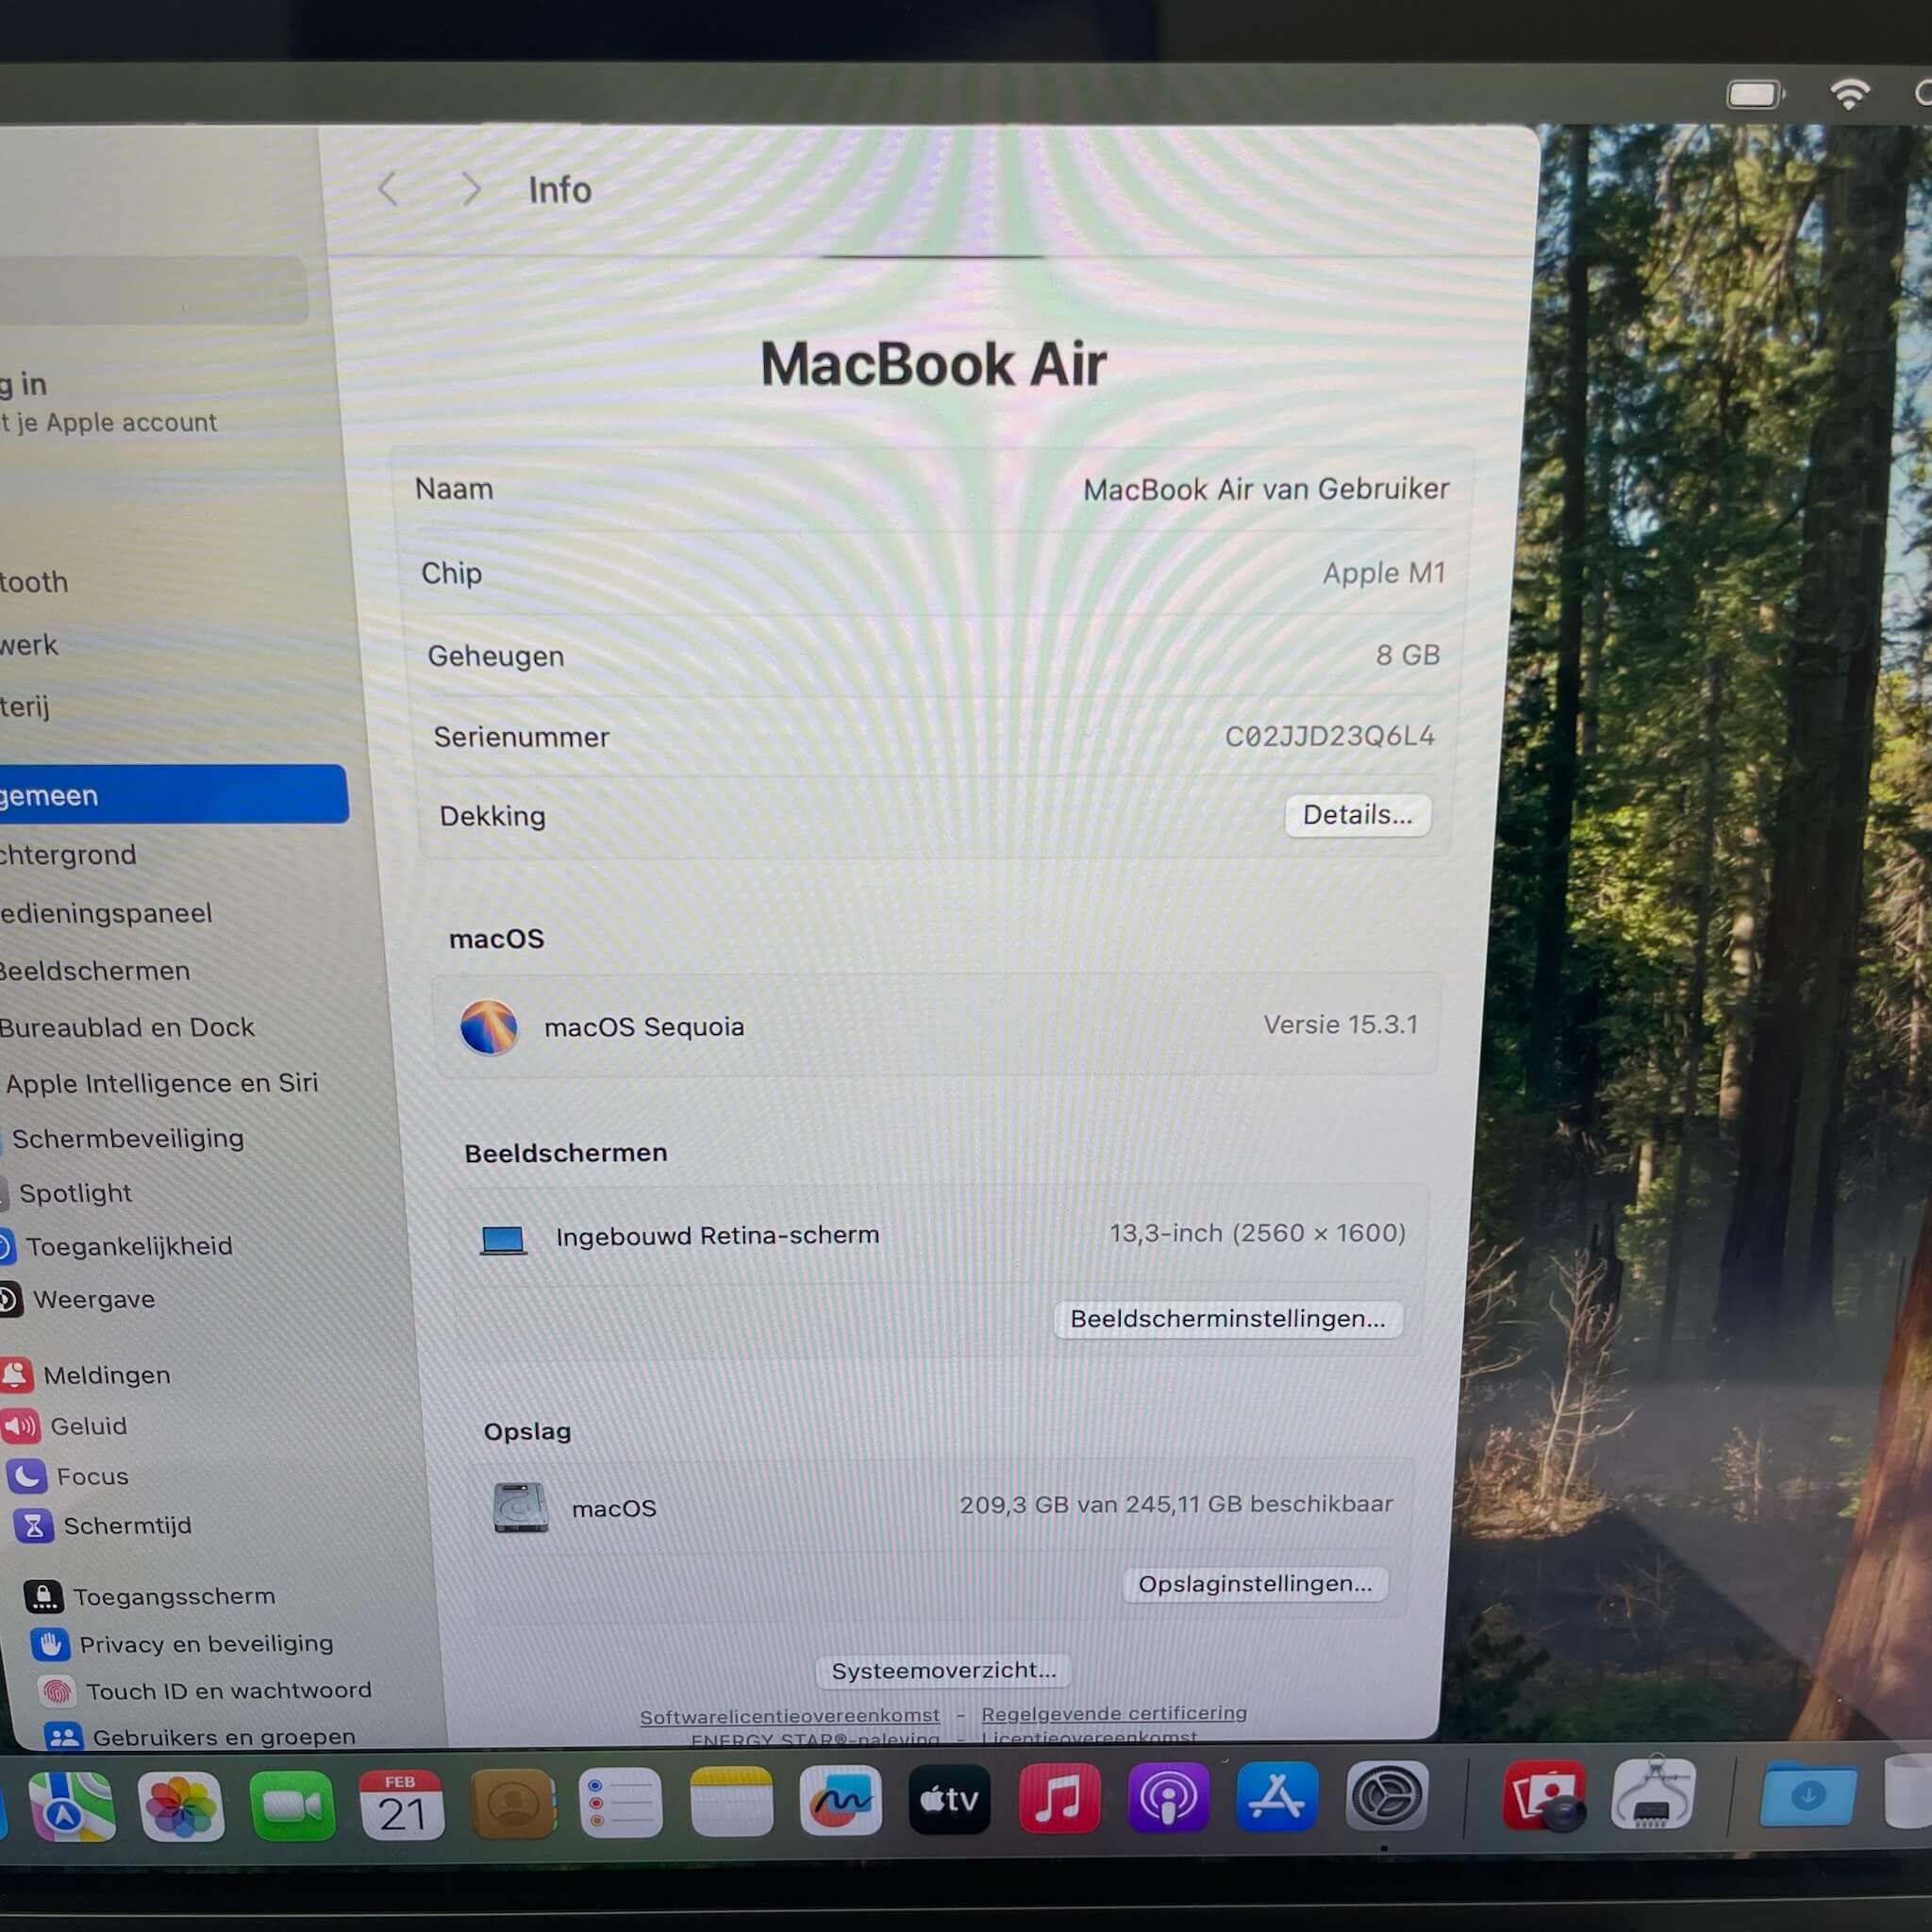
Task: Launch Podcasts from the Dock
Action: click(x=1168, y=1797)
